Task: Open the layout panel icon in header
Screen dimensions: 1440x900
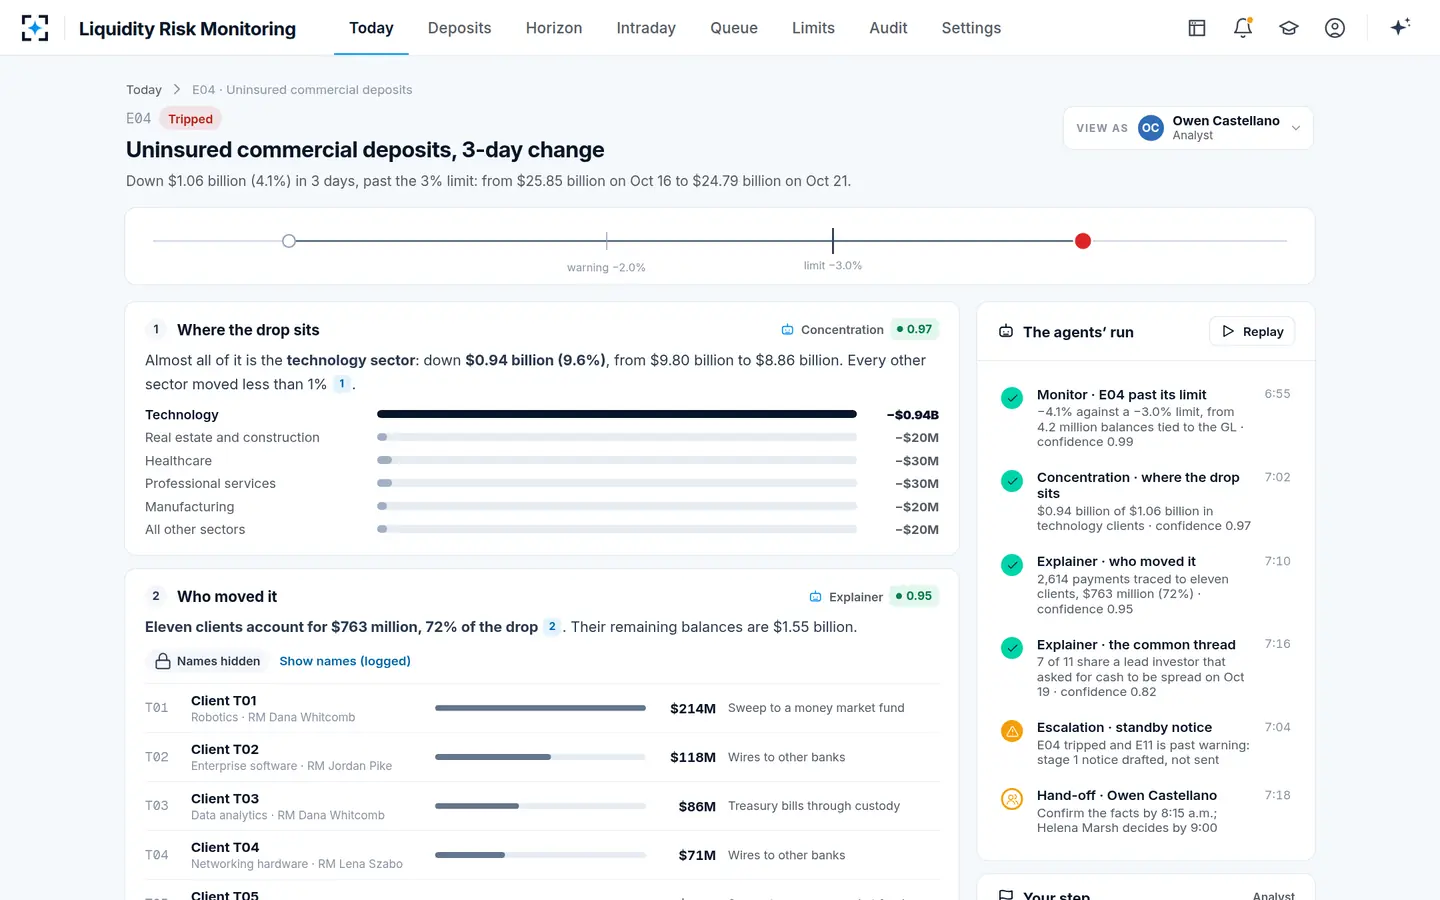Action: 1197,28
